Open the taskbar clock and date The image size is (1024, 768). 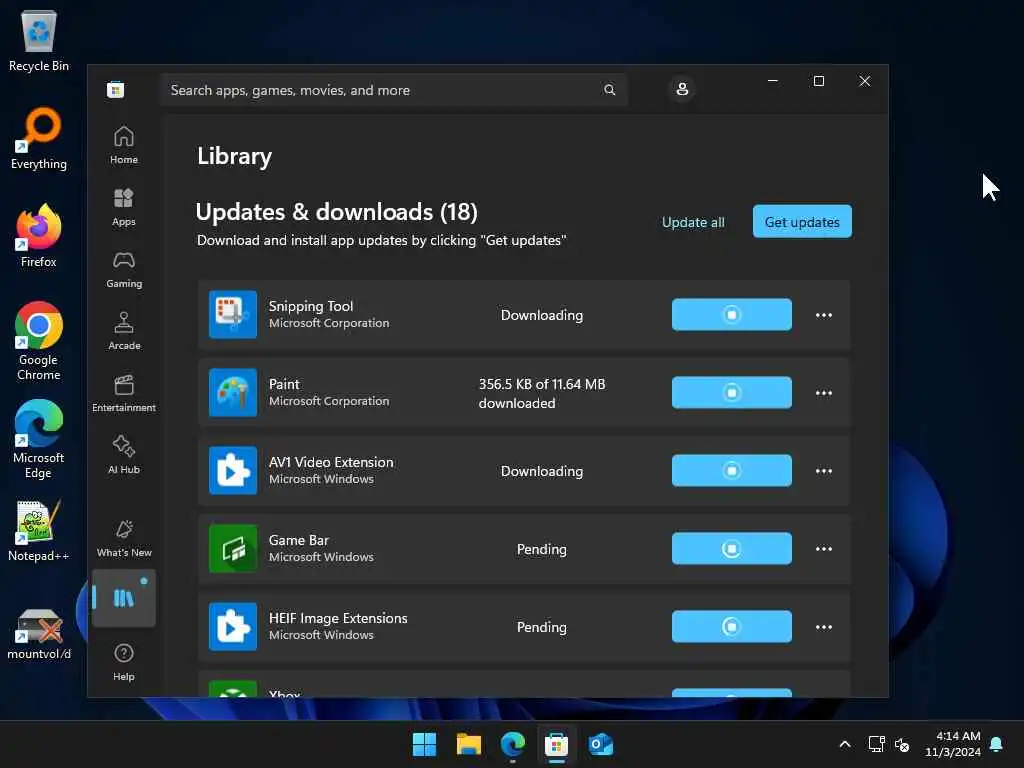(953, 744)
